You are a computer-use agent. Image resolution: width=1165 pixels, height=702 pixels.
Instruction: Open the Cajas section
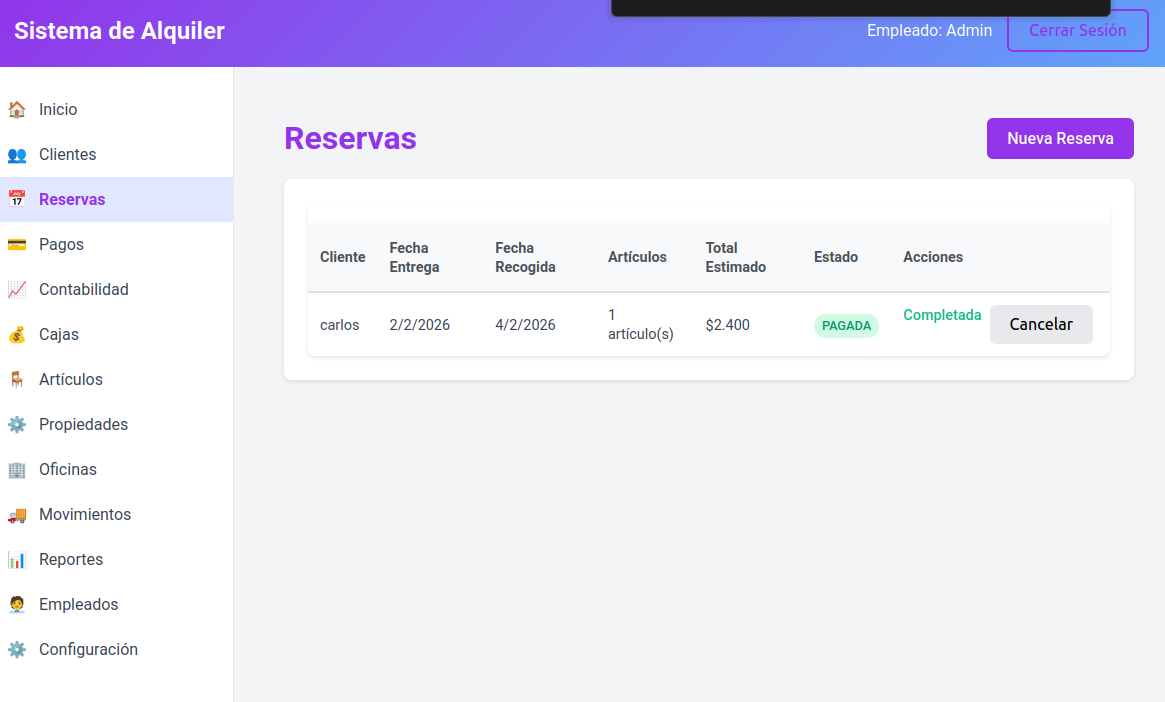click(x=117, y=334)
